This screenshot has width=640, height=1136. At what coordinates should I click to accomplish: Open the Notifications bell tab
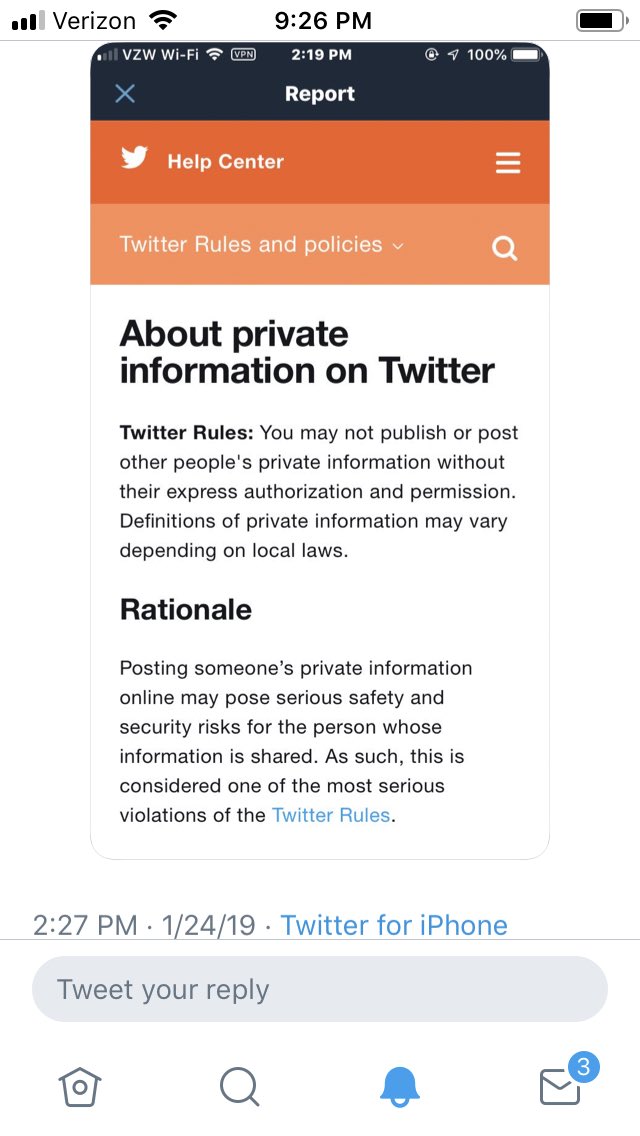point(400,1085)
